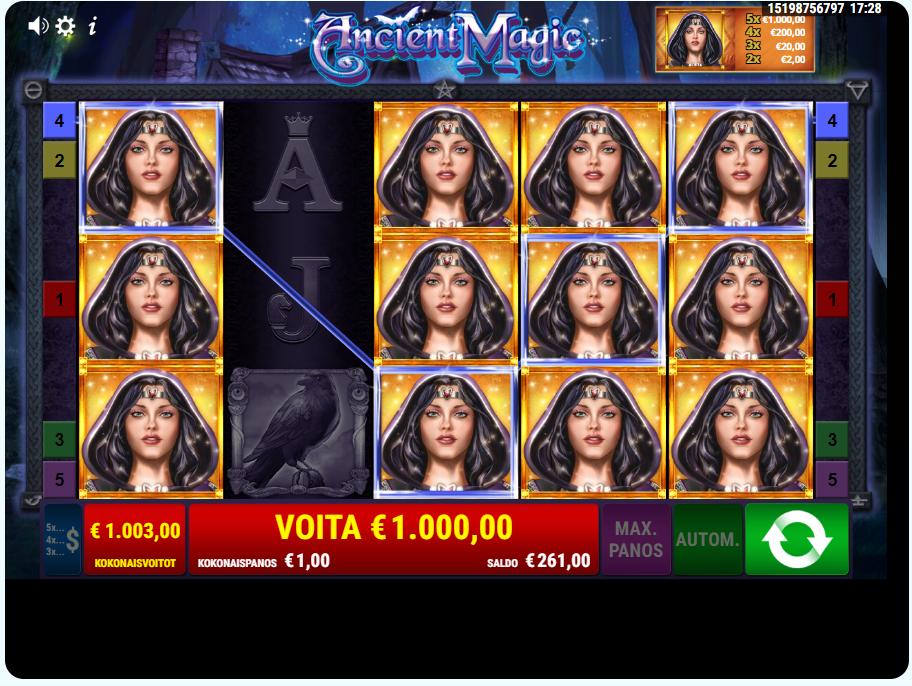Mute the game sound speaker icon
The width and height of the screenshot is (912, 686).
click(38, 26)
